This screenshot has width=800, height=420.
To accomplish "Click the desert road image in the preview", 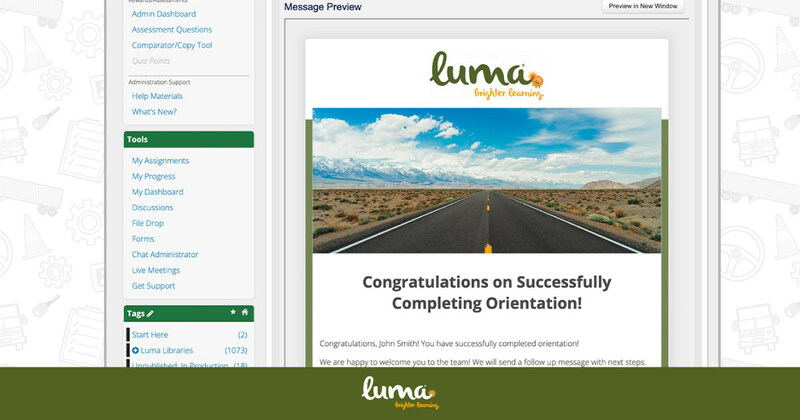I will click(486, 180).
